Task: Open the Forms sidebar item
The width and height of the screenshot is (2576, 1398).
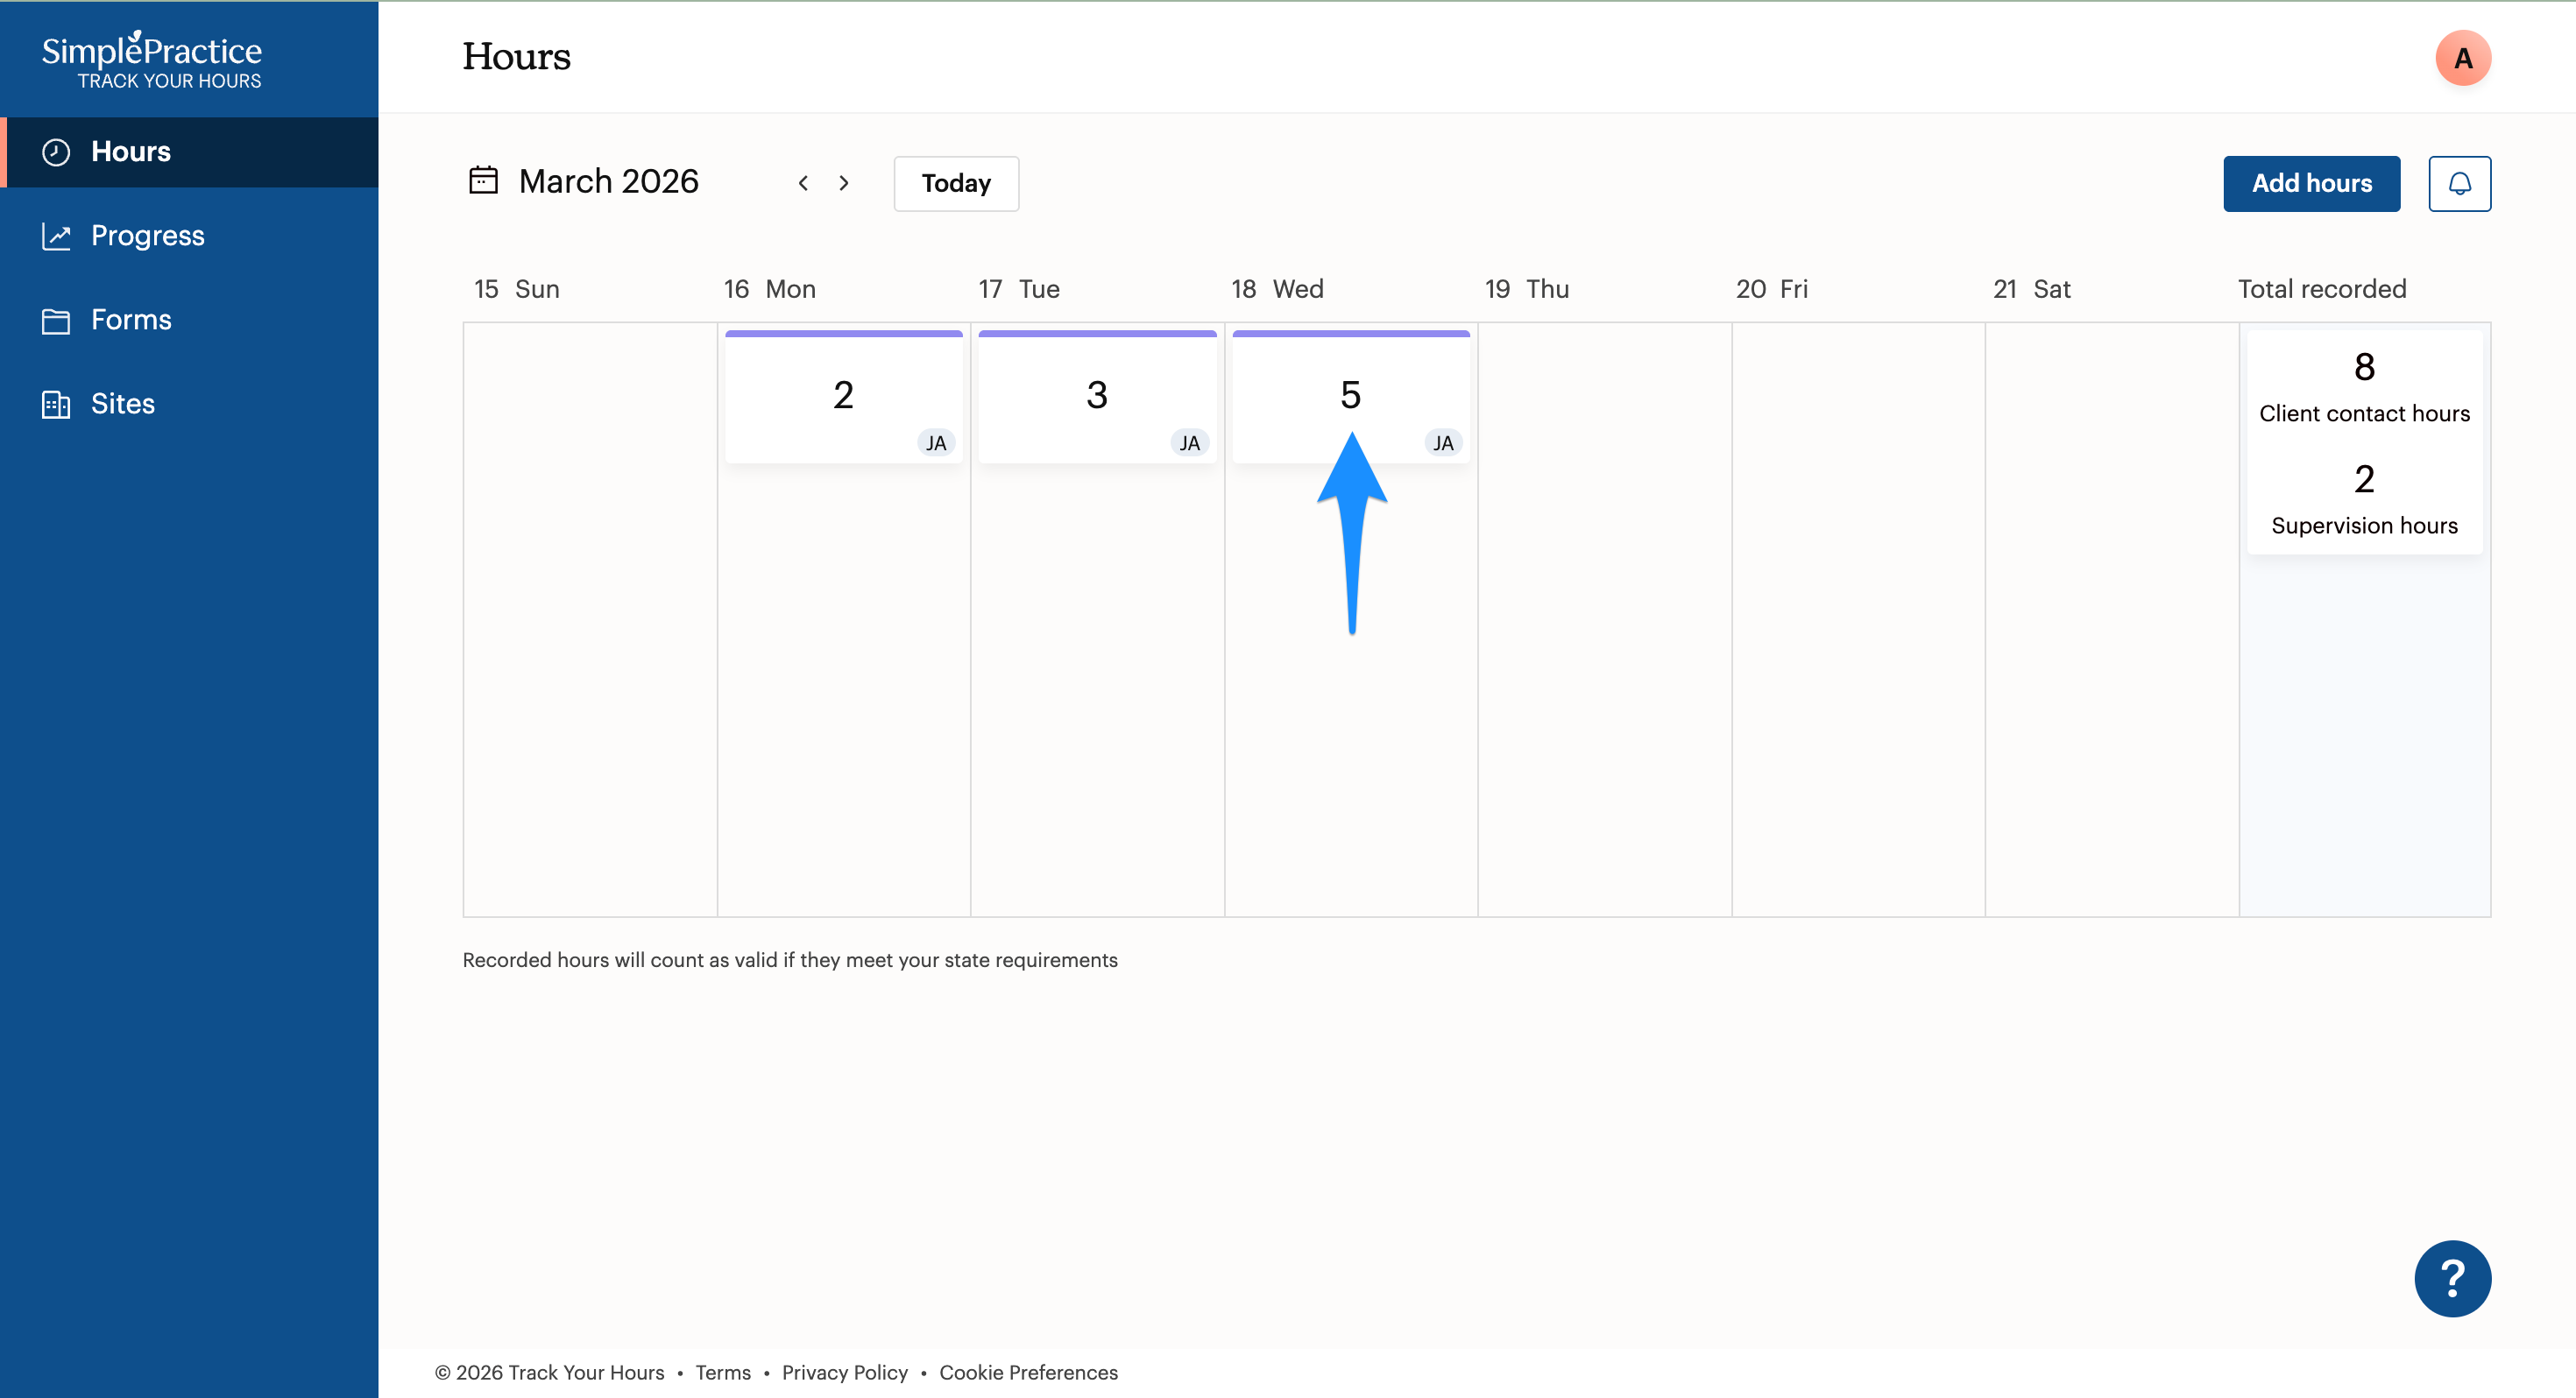Action: coord(189,320)
